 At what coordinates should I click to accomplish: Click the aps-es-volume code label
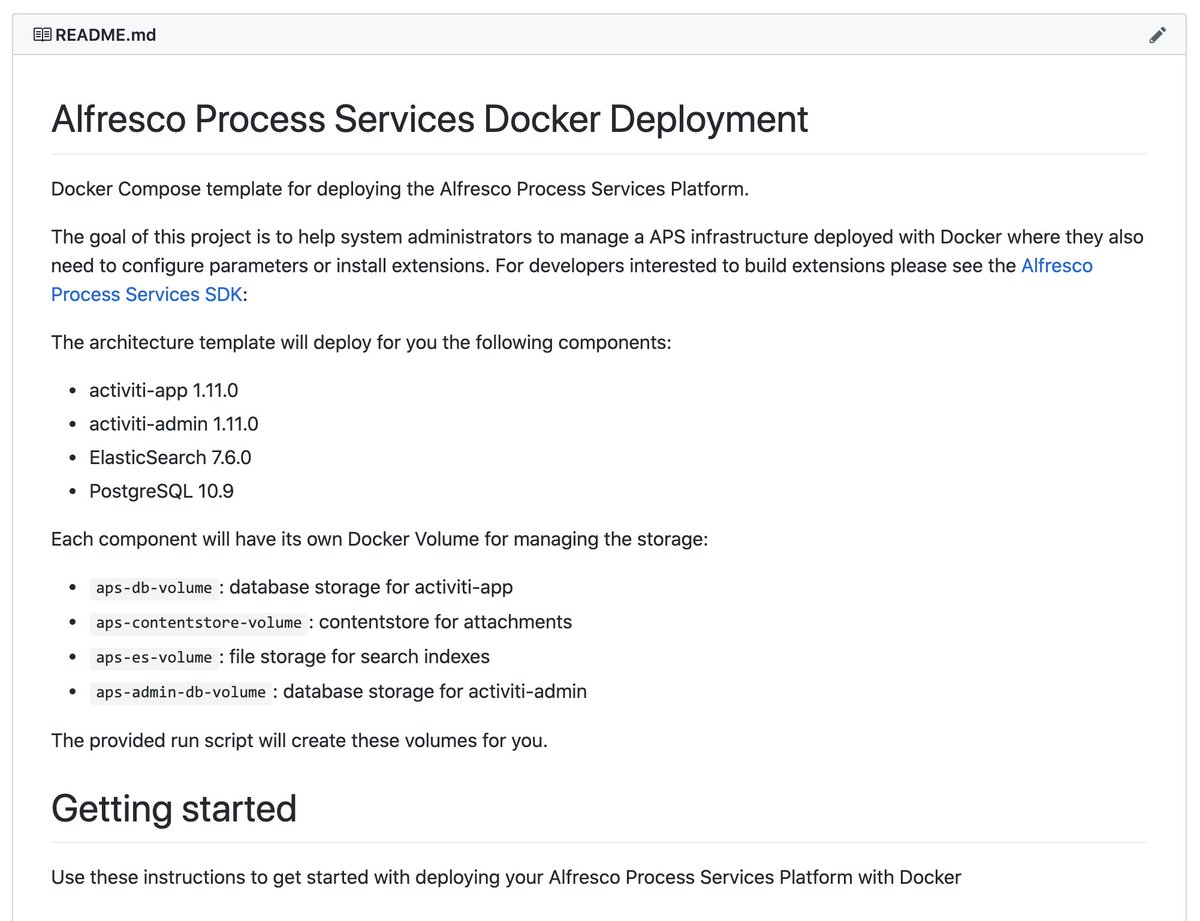point(154,658)
